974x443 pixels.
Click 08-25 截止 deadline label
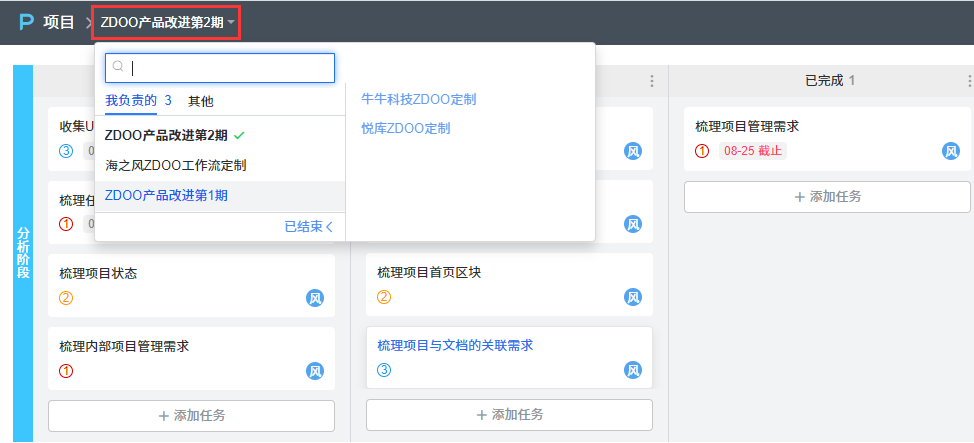(753, 151)
